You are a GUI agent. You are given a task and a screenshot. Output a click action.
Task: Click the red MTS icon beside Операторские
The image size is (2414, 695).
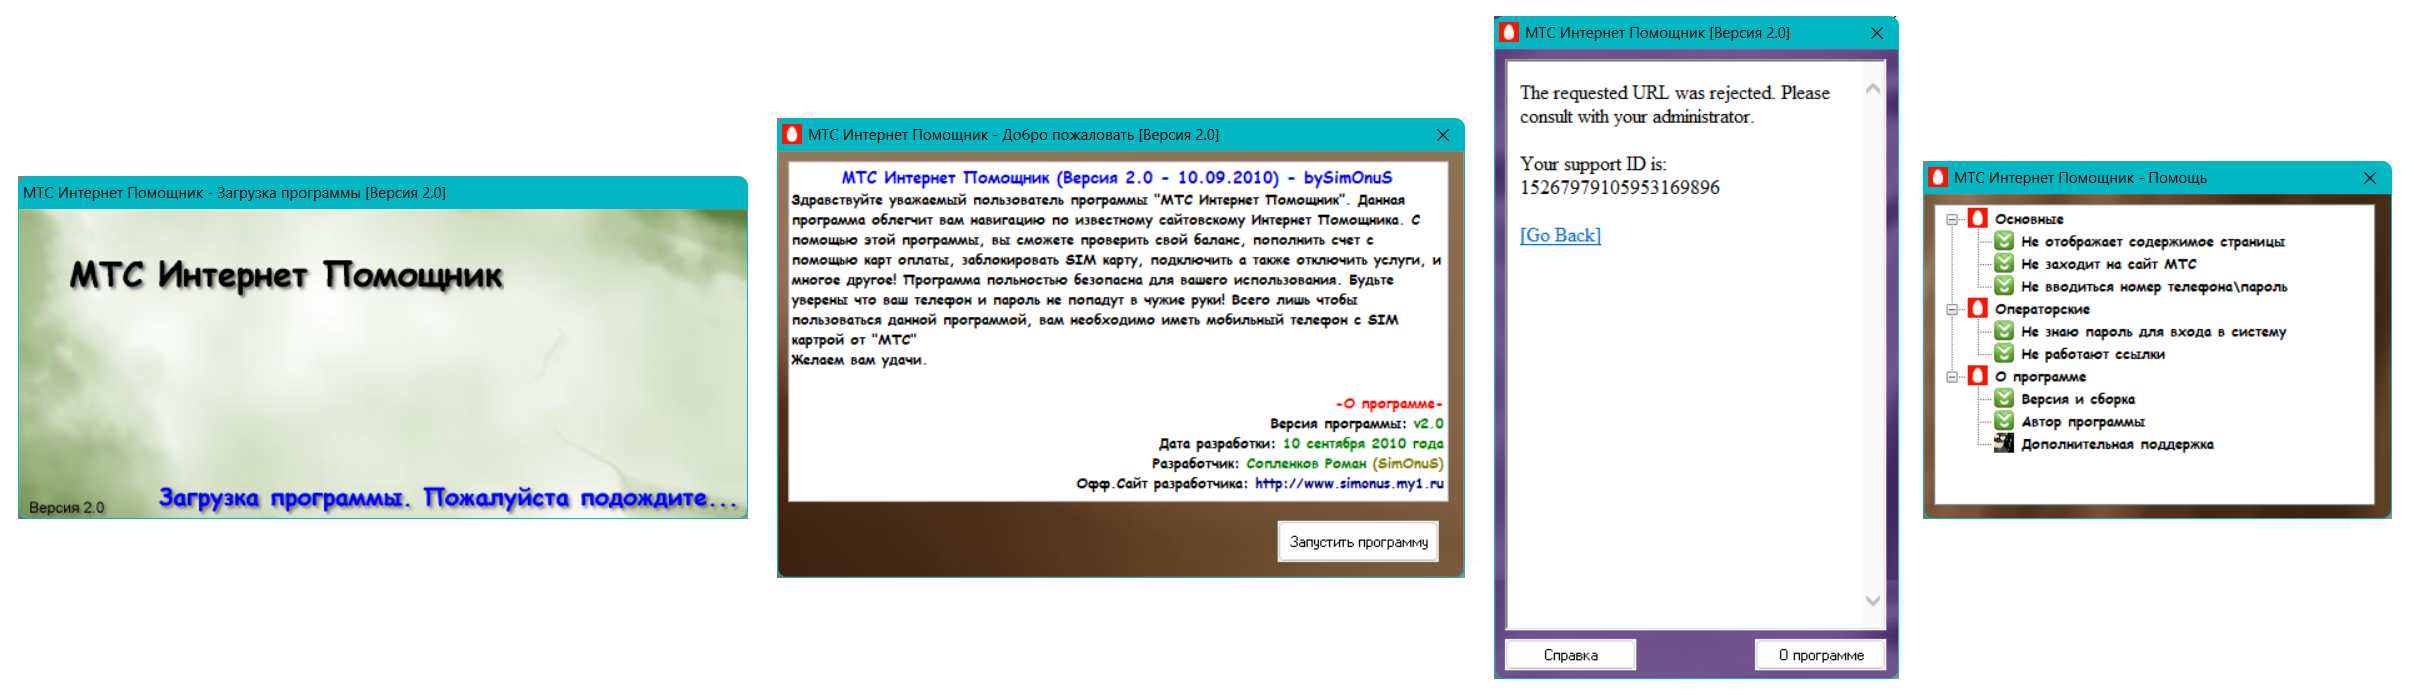[x=1977, y=309]
